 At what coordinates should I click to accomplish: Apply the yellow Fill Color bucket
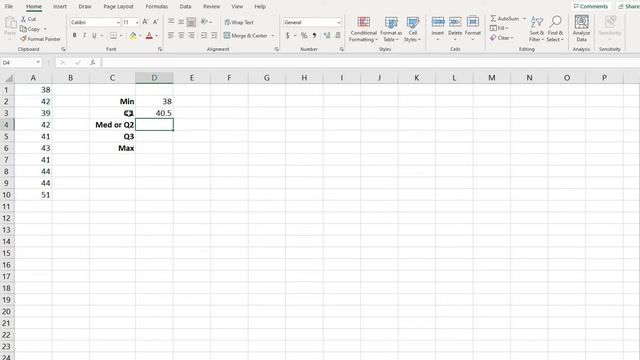click(133, 36)
